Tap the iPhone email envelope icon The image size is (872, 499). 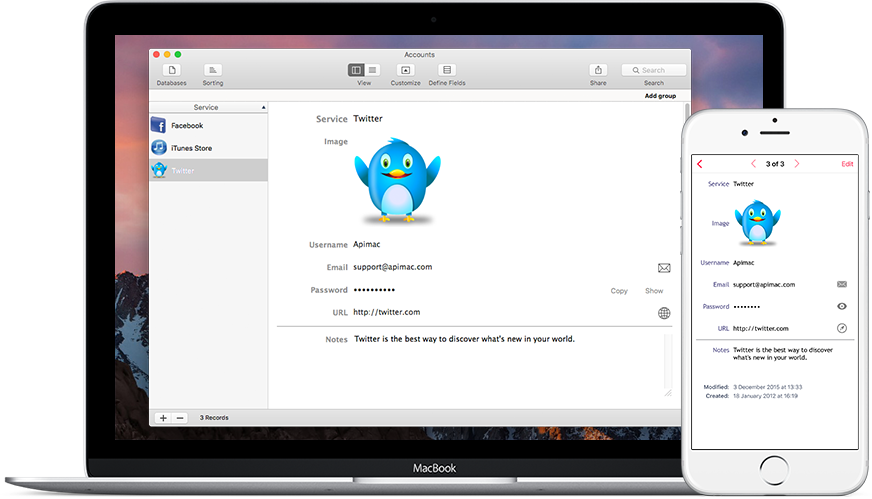[x=842, y=284]
